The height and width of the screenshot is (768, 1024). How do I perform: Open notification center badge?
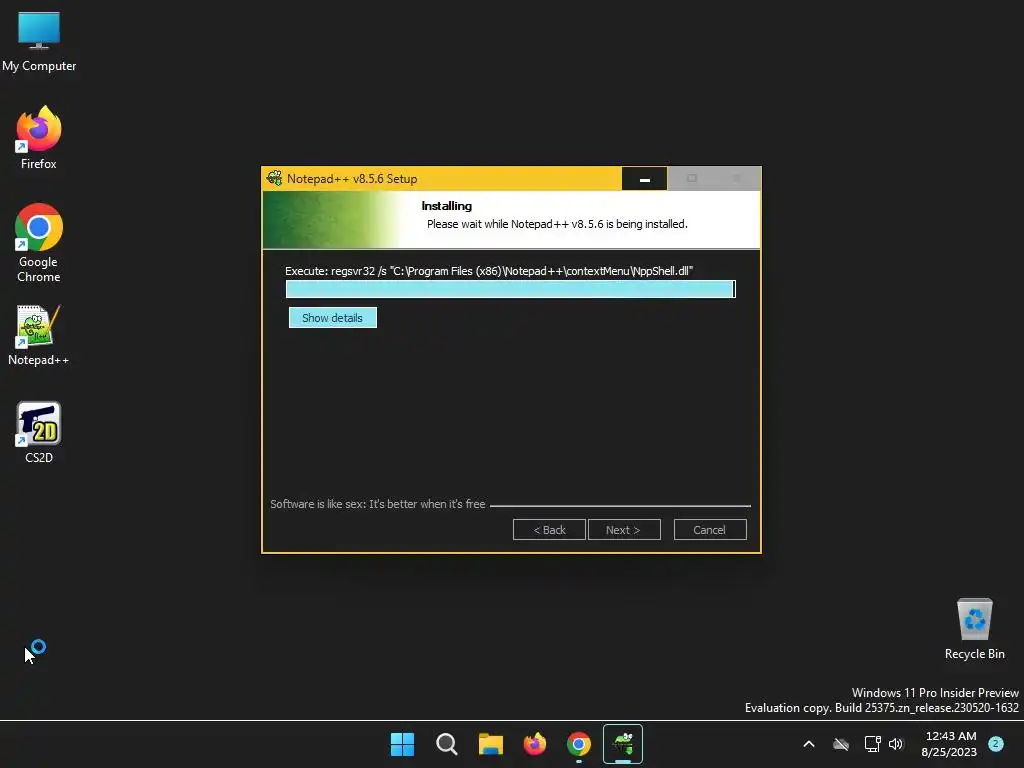click(x=996, y=743)
